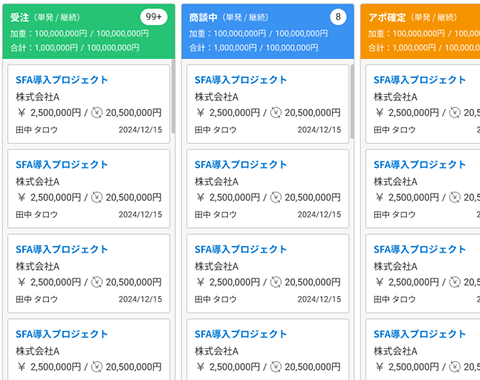Click the recurring-amount clock icon on fourth 商談中 card
The width and height of the screenshot is (480, 380).
[276, 367]
